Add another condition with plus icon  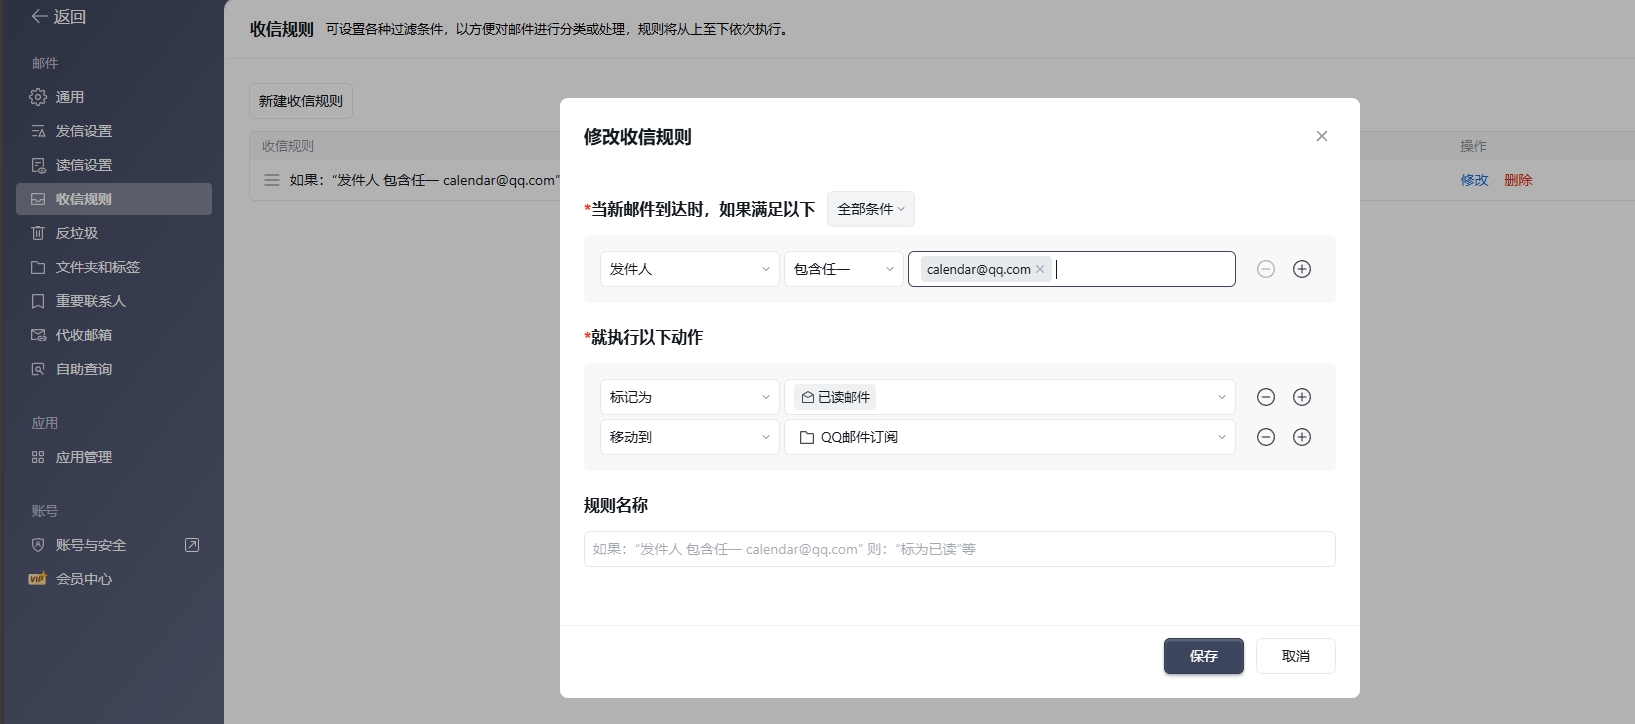(x=1302, y=269)
